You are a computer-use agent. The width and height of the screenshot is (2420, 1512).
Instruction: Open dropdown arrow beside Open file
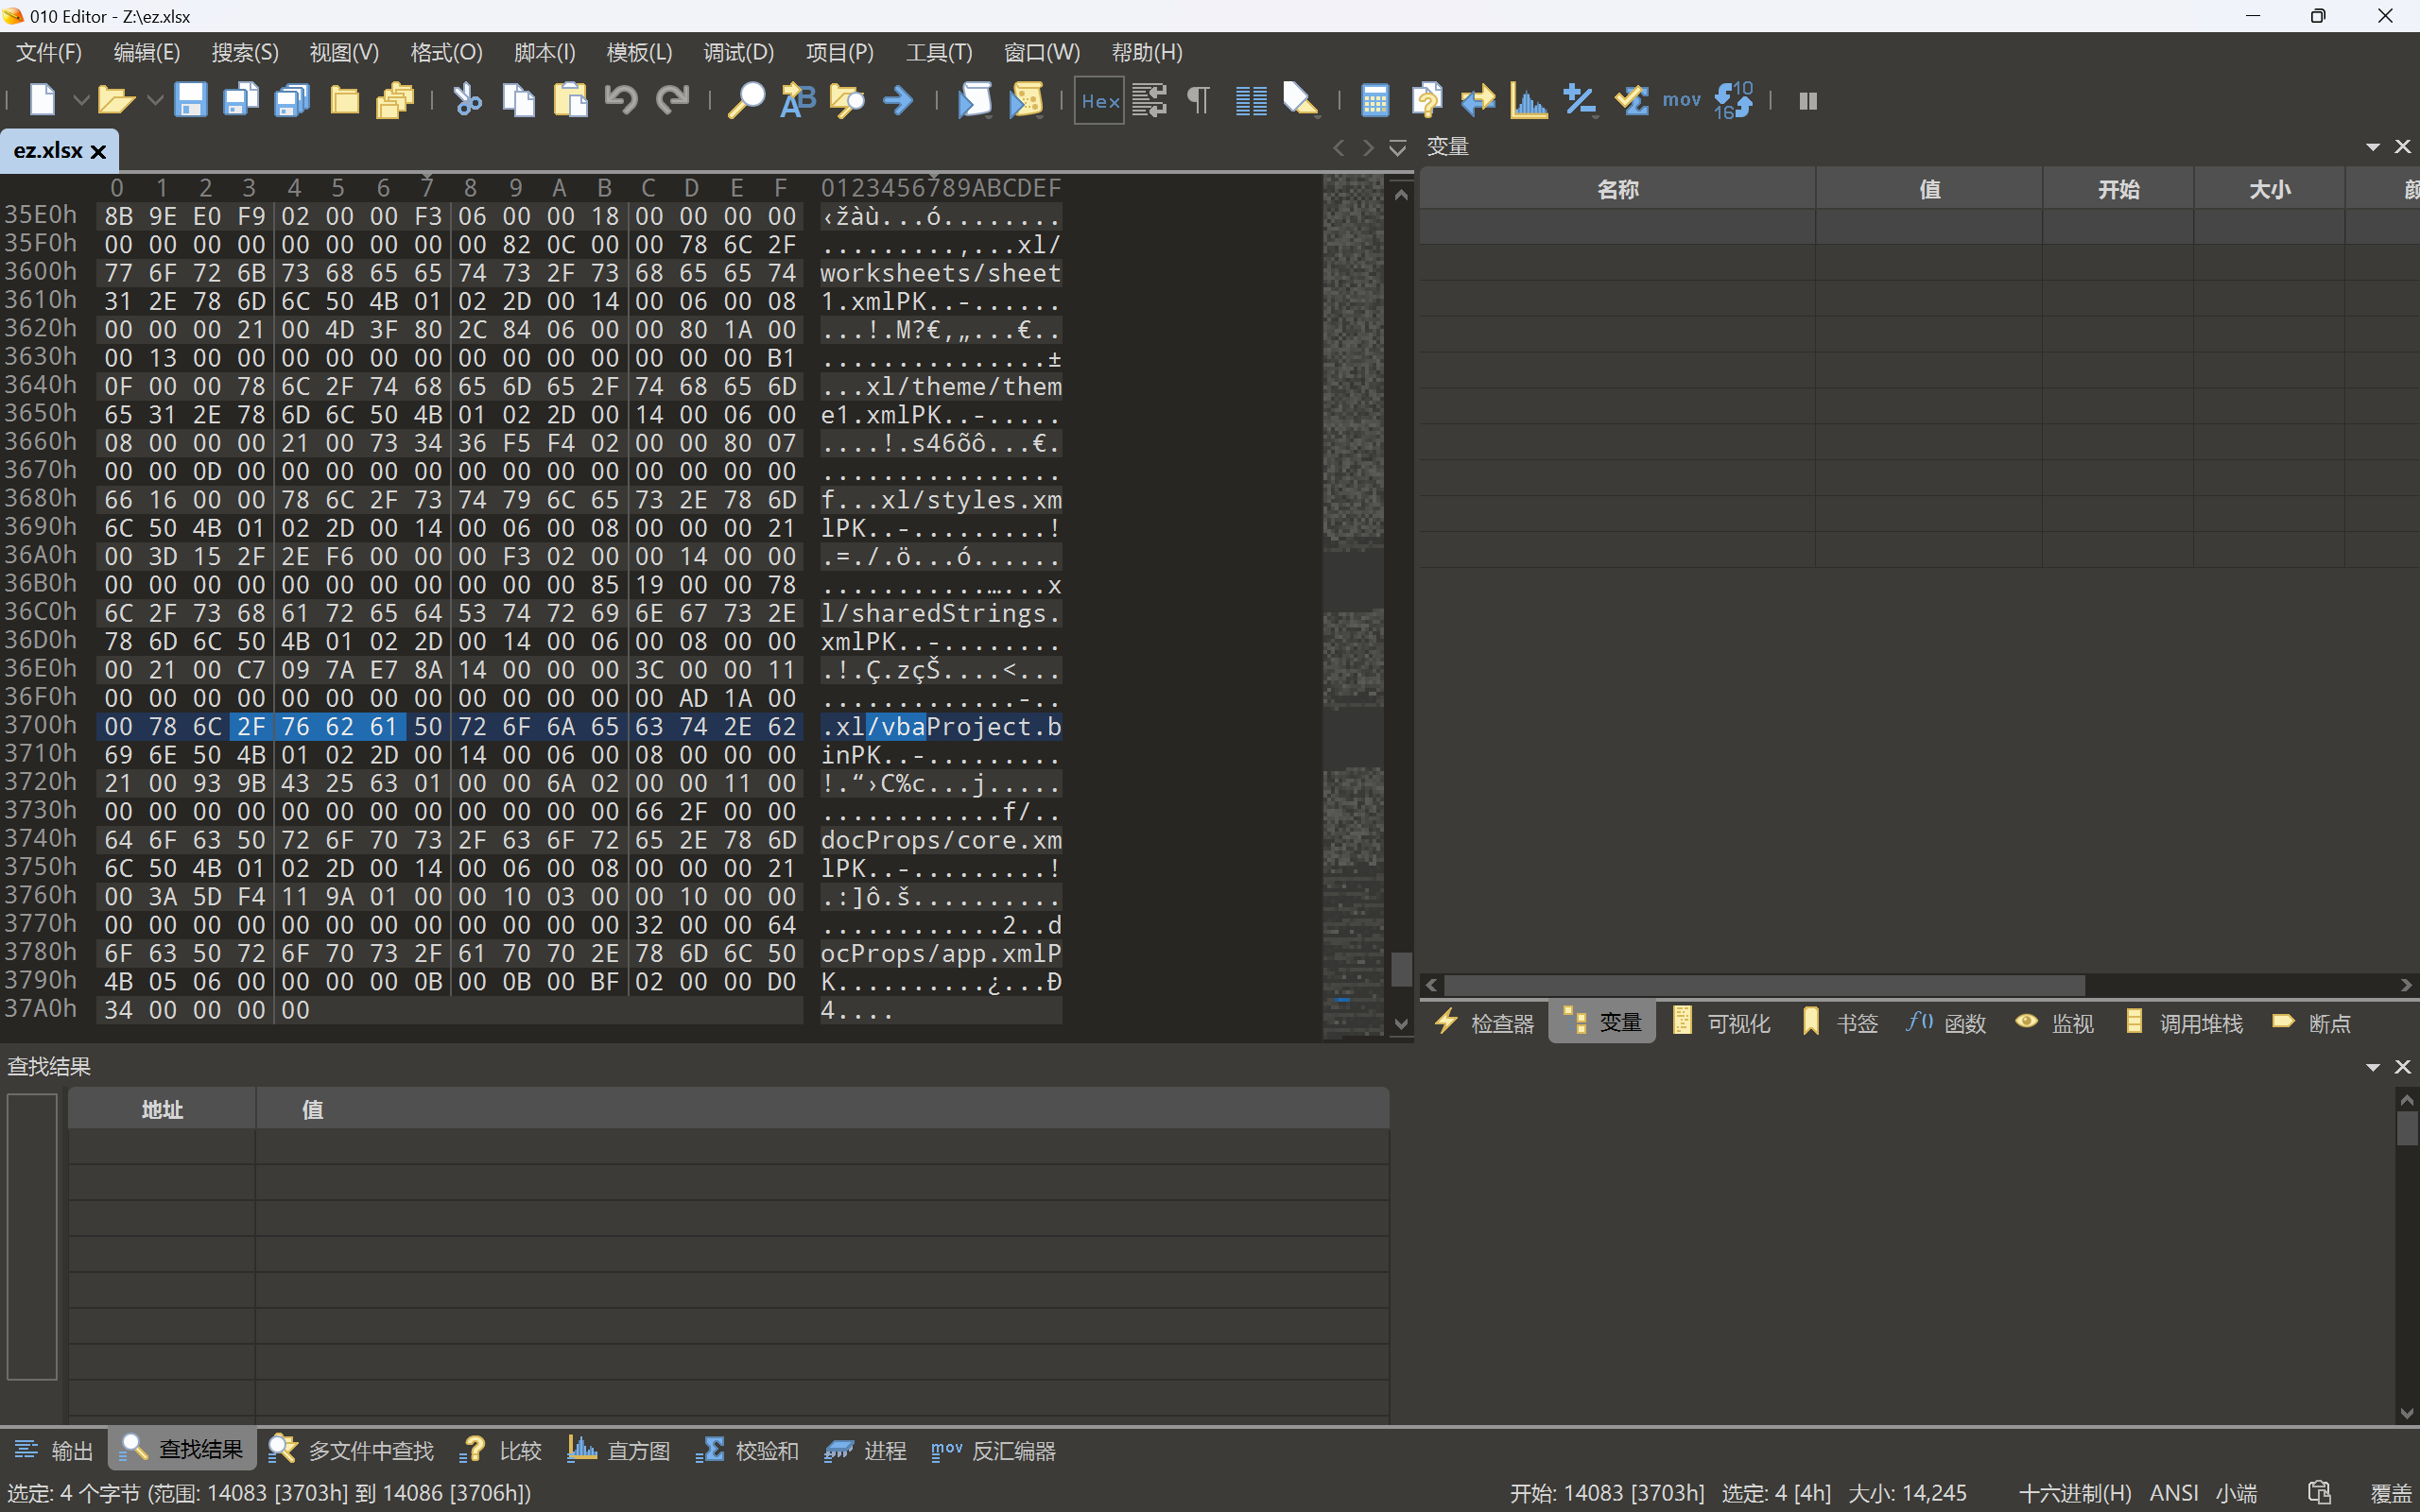(x=154, y=100)
